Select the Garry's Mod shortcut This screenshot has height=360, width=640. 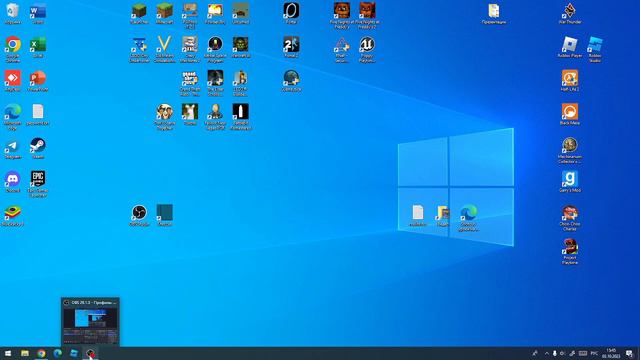[570, 182]
